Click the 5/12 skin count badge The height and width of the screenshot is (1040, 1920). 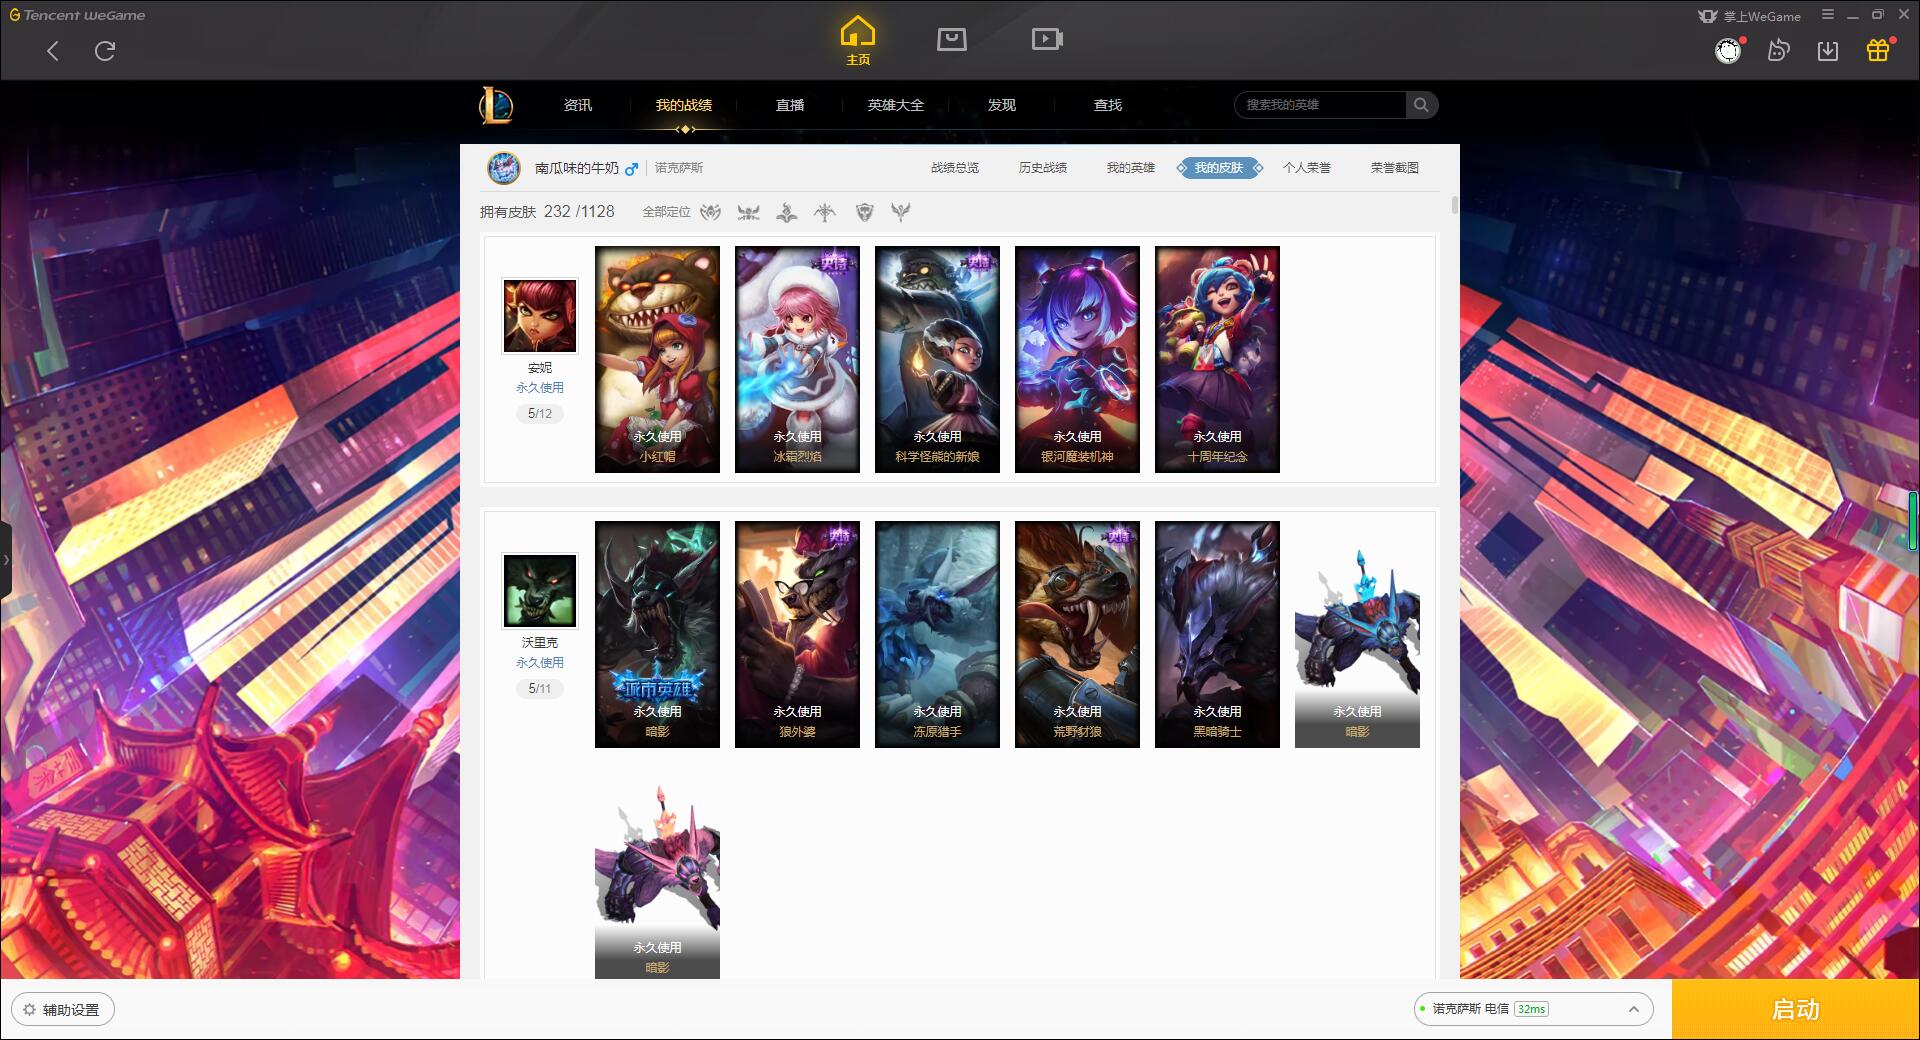point(540,414)
